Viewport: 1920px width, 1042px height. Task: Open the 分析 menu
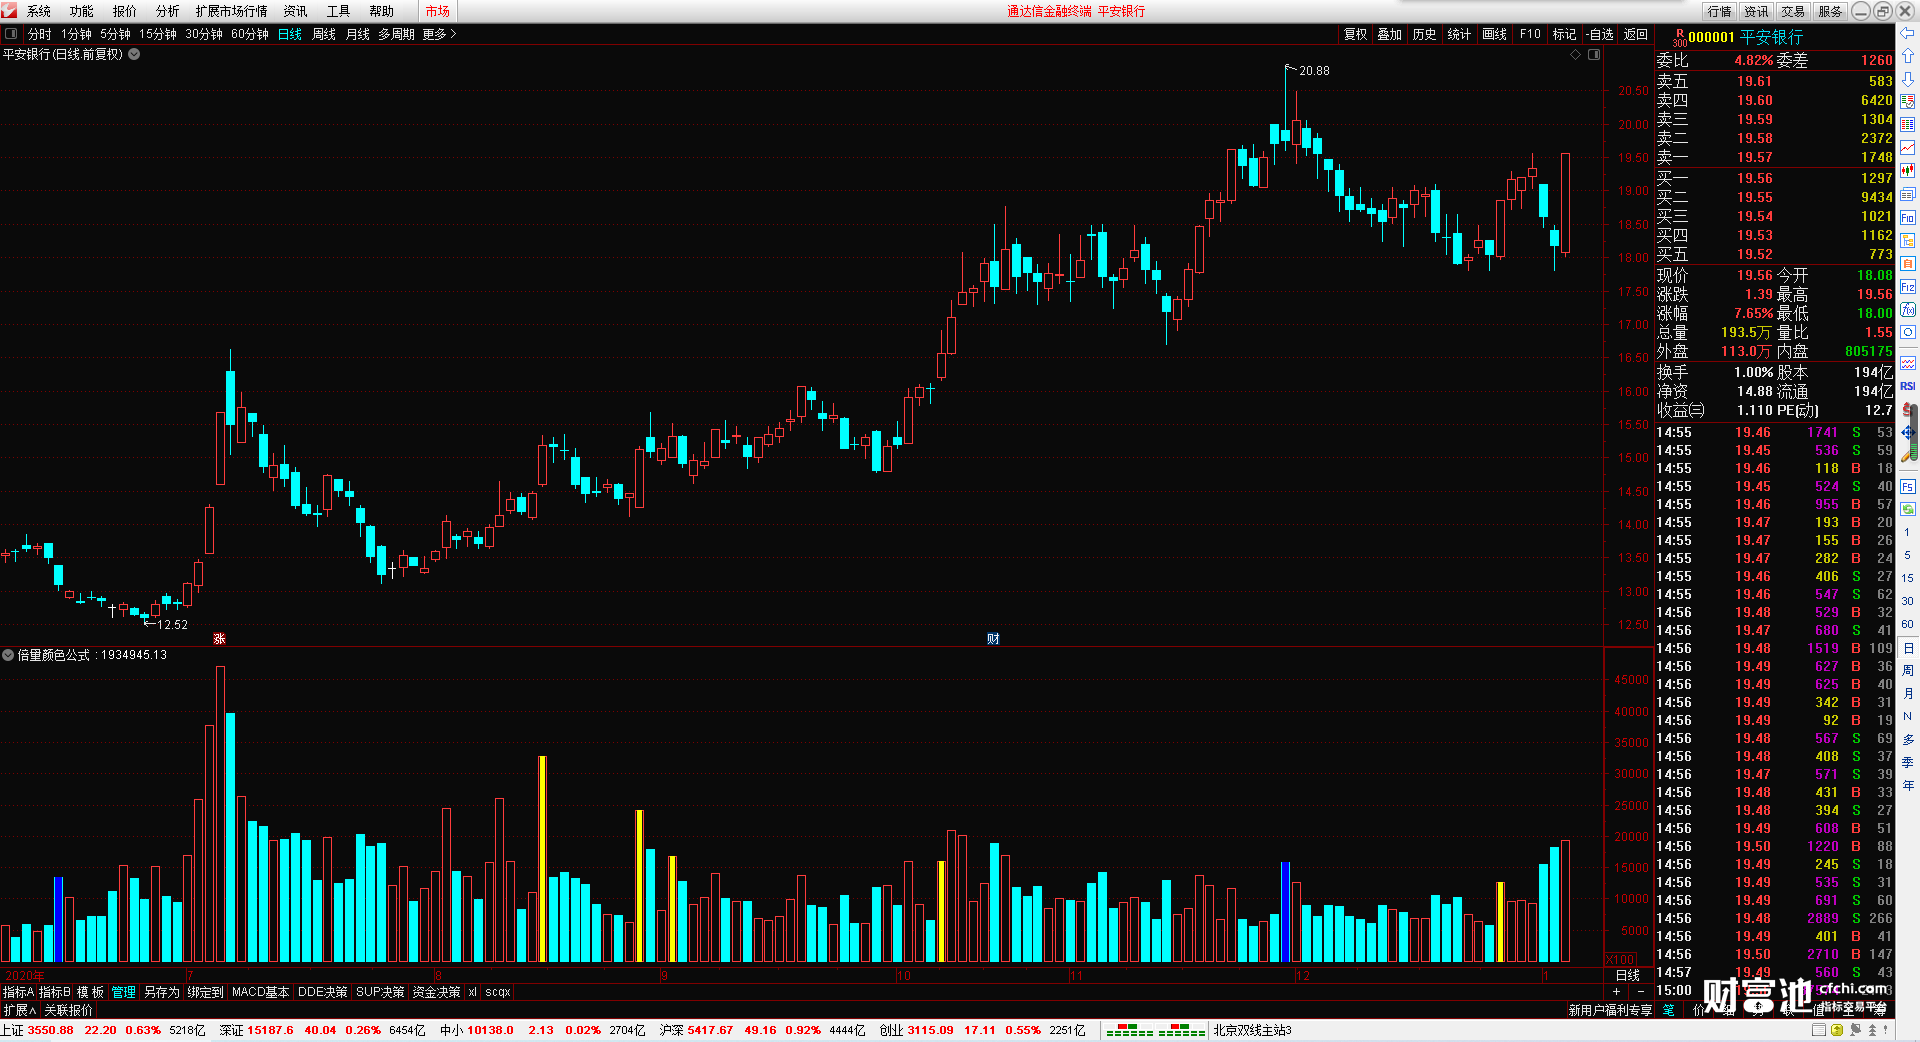click(x=167, y=11)
